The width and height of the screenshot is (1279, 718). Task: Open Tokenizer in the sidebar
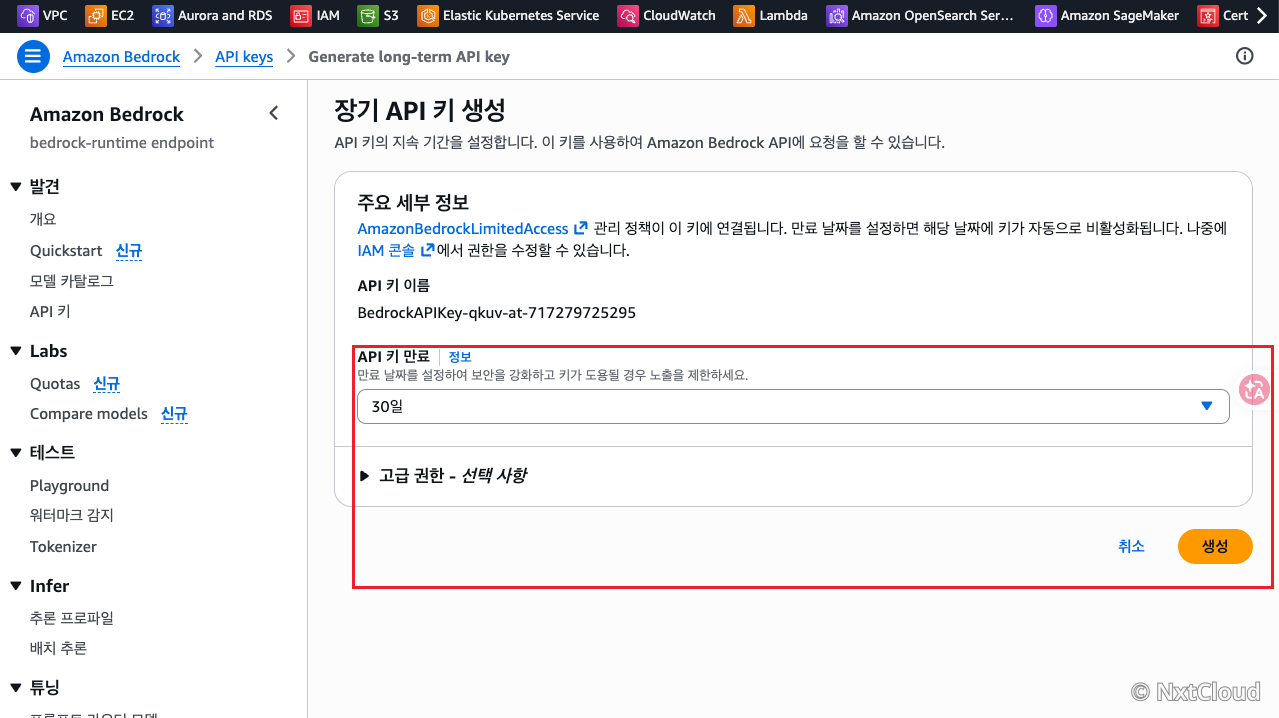click(x=63, y=547)
